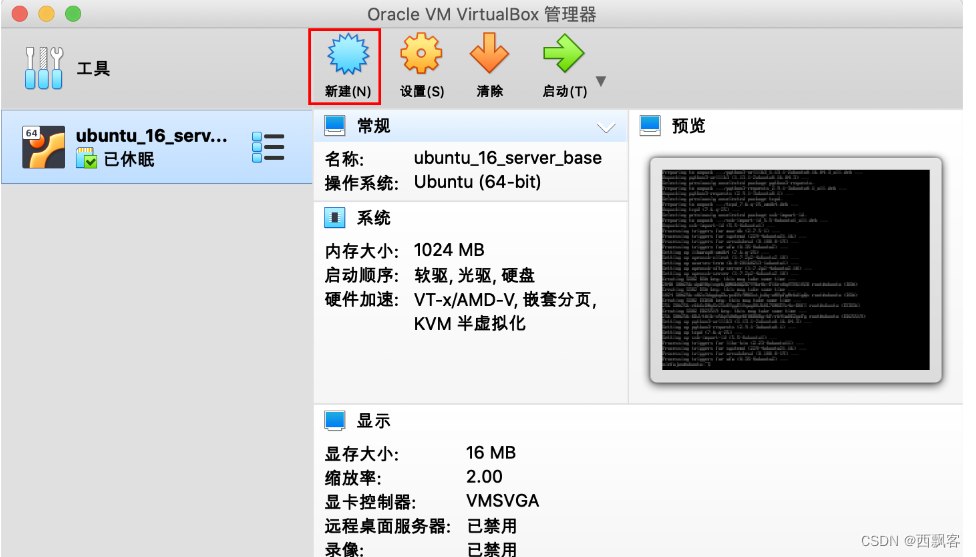Click the 系统 chip icon
The height and width of the screenshot is (557, 976).
pos(335,218)
